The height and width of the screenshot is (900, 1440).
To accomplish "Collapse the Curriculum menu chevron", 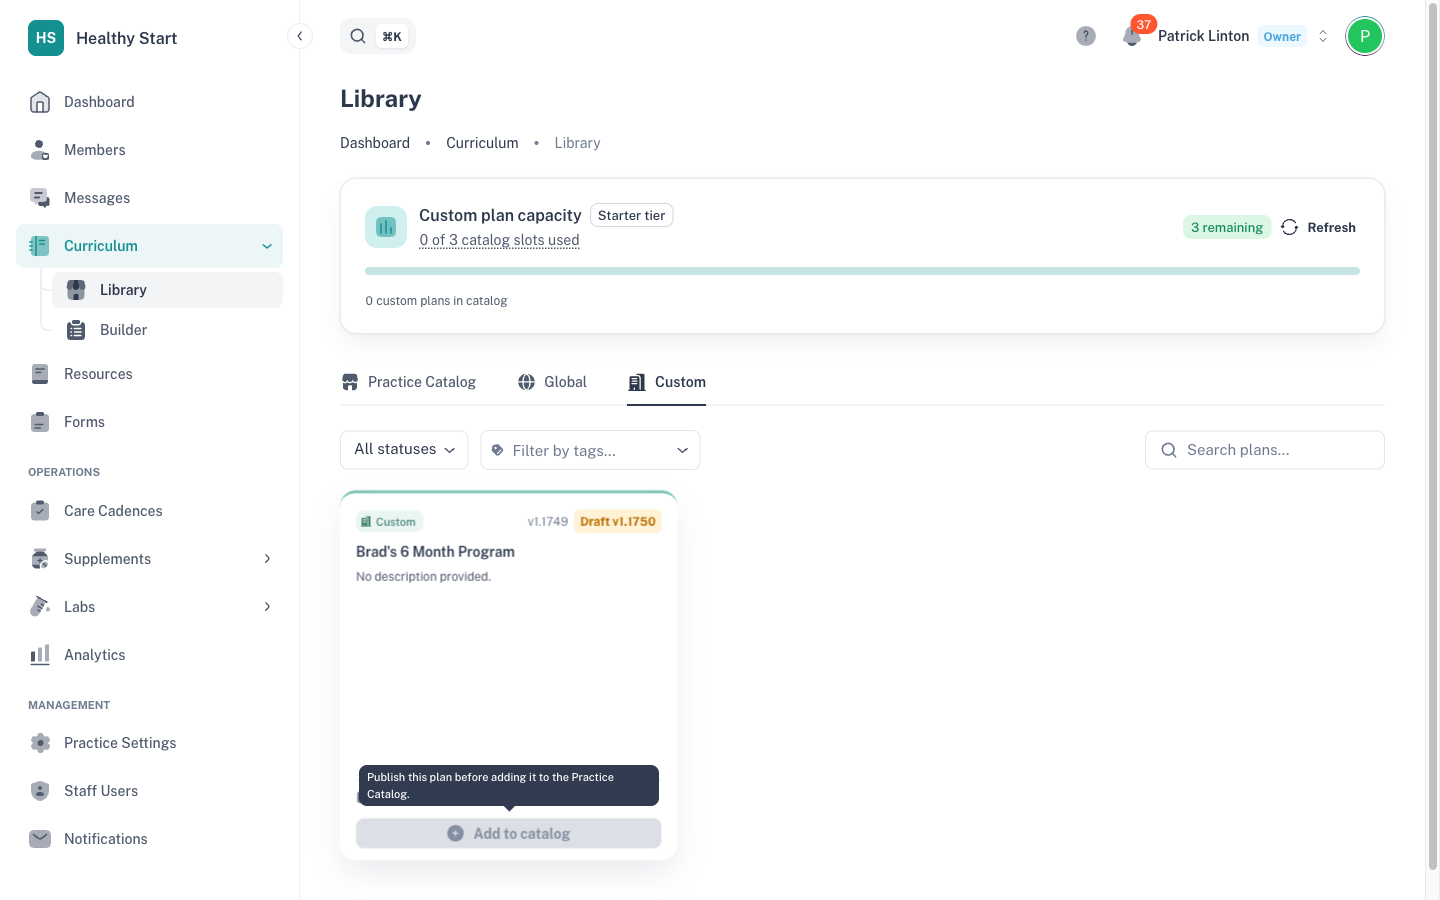I will tap(267, 246).
